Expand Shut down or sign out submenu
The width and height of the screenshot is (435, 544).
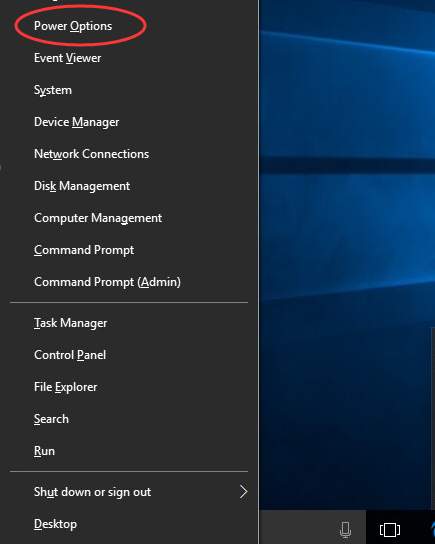[x=129, y=492]
